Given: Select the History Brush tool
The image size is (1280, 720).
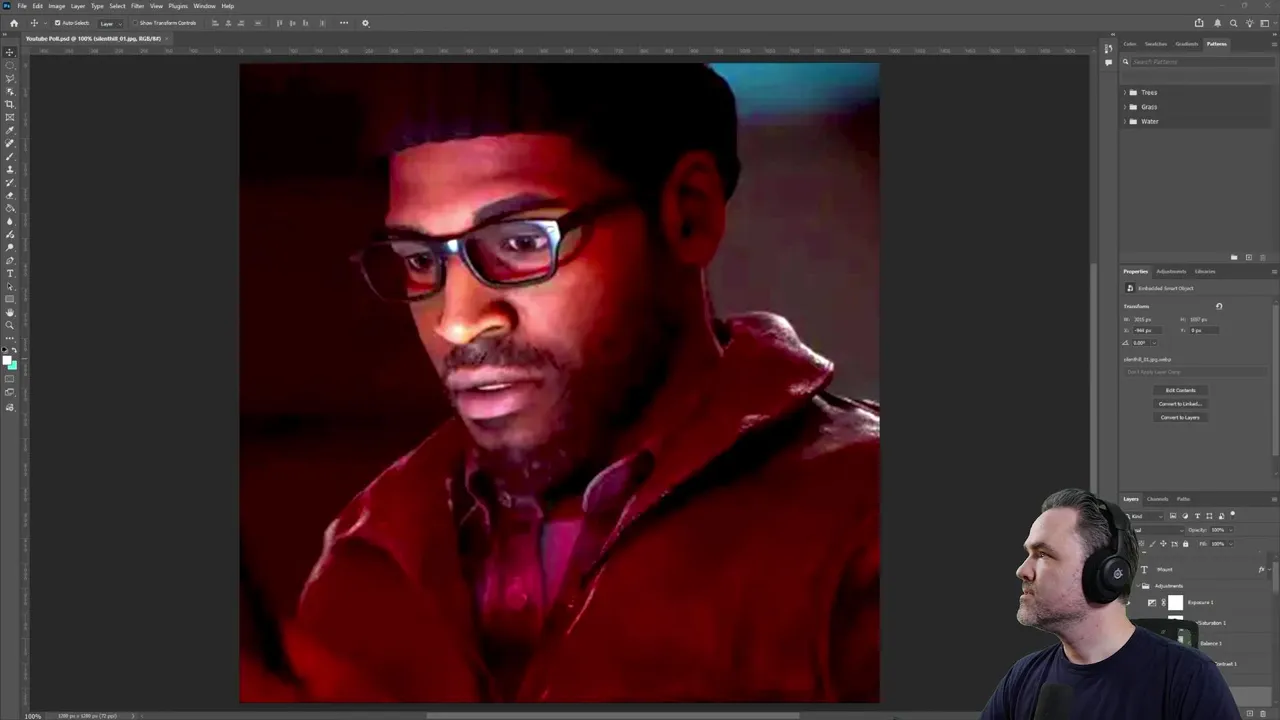Looking at the screenshot, I should [10, 182].
